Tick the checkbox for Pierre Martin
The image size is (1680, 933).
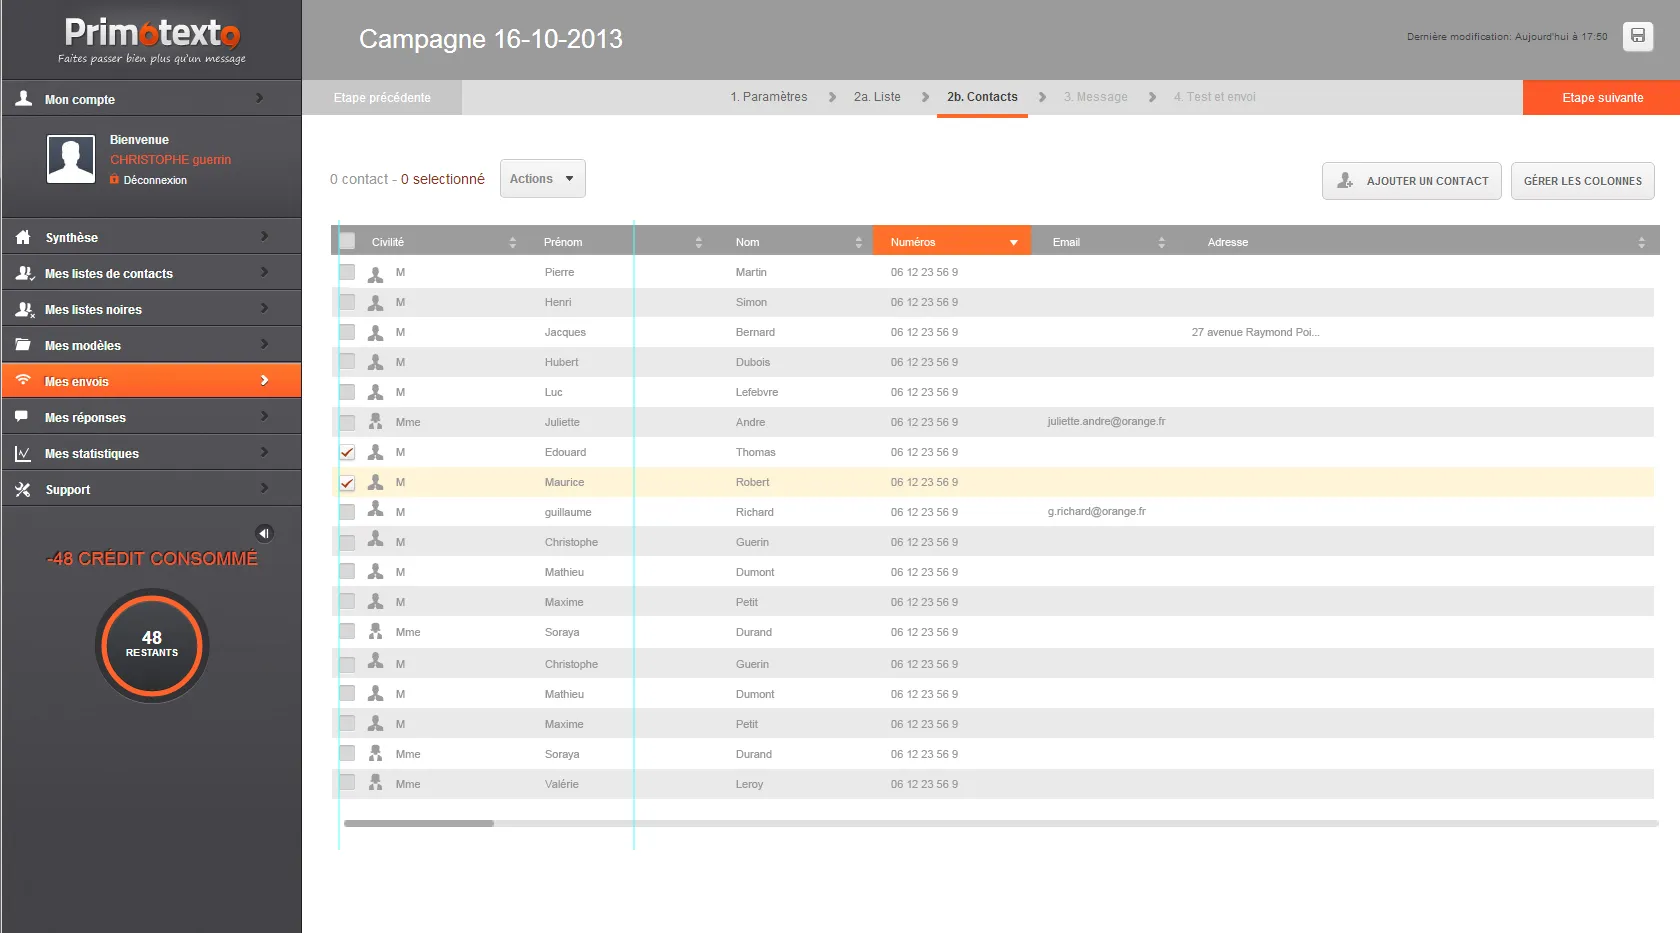[x=347, y=272]
